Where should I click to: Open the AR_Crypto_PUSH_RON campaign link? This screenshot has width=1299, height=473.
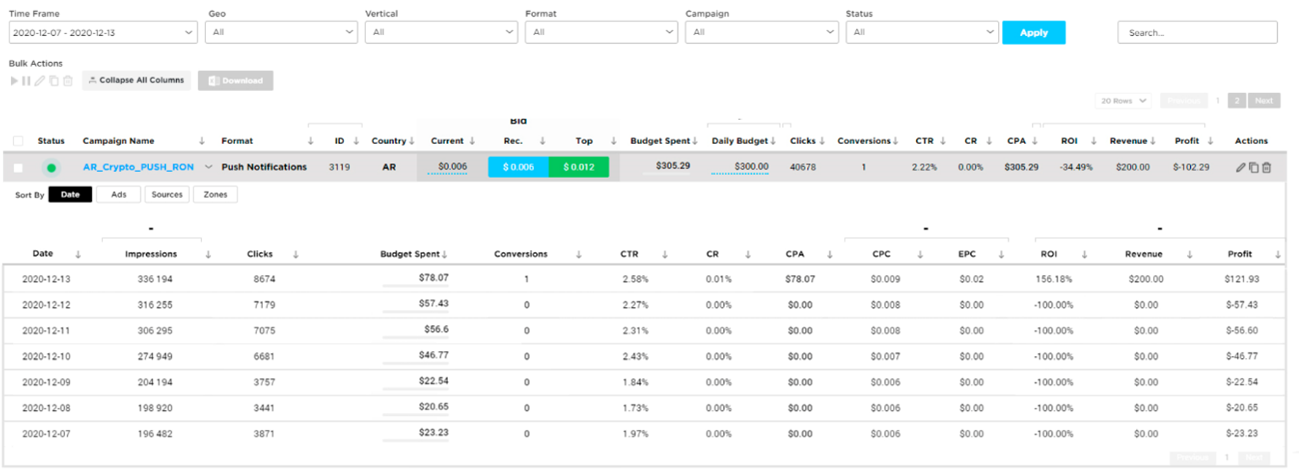[139, 167]
